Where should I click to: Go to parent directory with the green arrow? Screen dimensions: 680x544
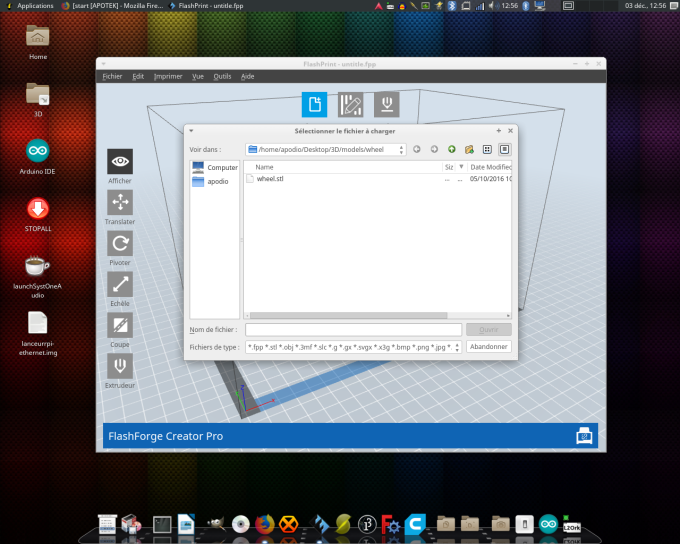pos(451,149)
